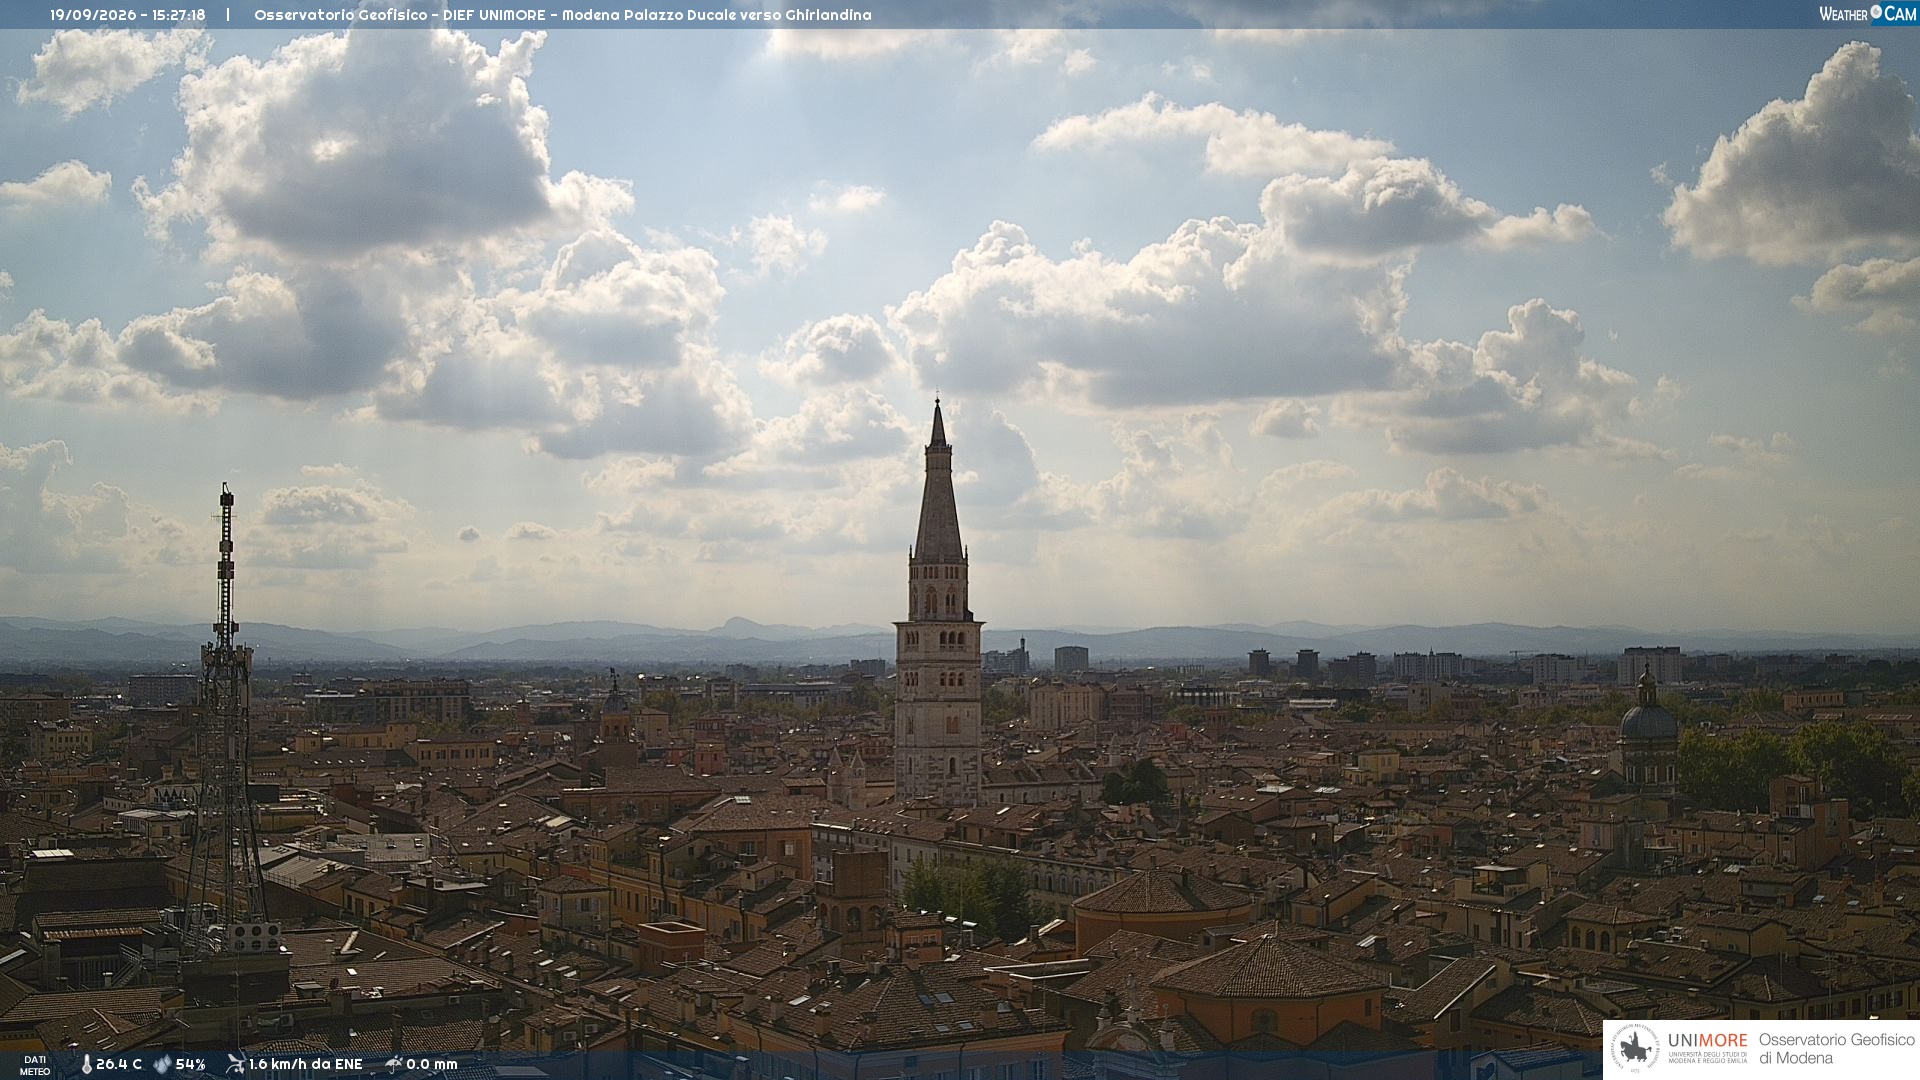1920x1080 pixels.
Task: Click the umbrella rainfall icon
Action: [394, 1064]
